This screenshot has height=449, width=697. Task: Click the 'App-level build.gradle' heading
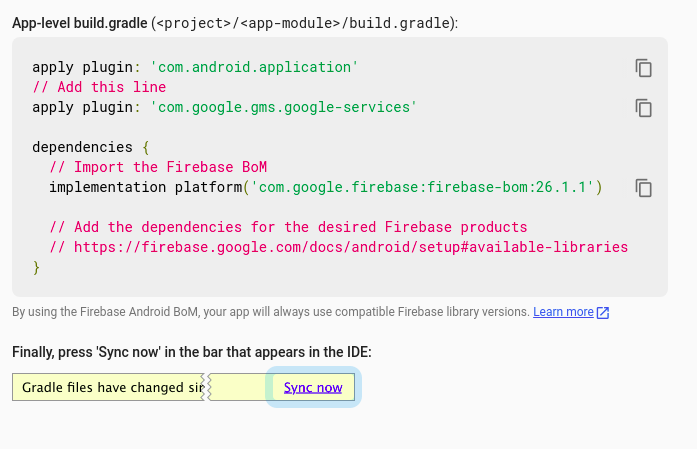coord(80,23)
